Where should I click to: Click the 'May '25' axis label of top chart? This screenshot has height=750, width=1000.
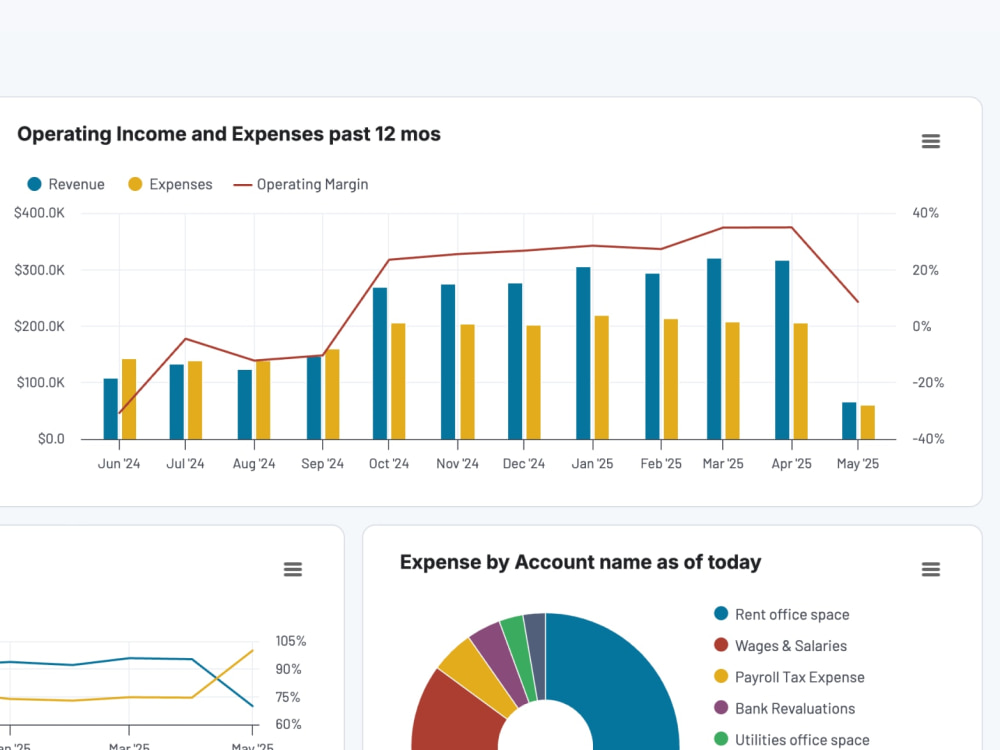pos(858,464)
